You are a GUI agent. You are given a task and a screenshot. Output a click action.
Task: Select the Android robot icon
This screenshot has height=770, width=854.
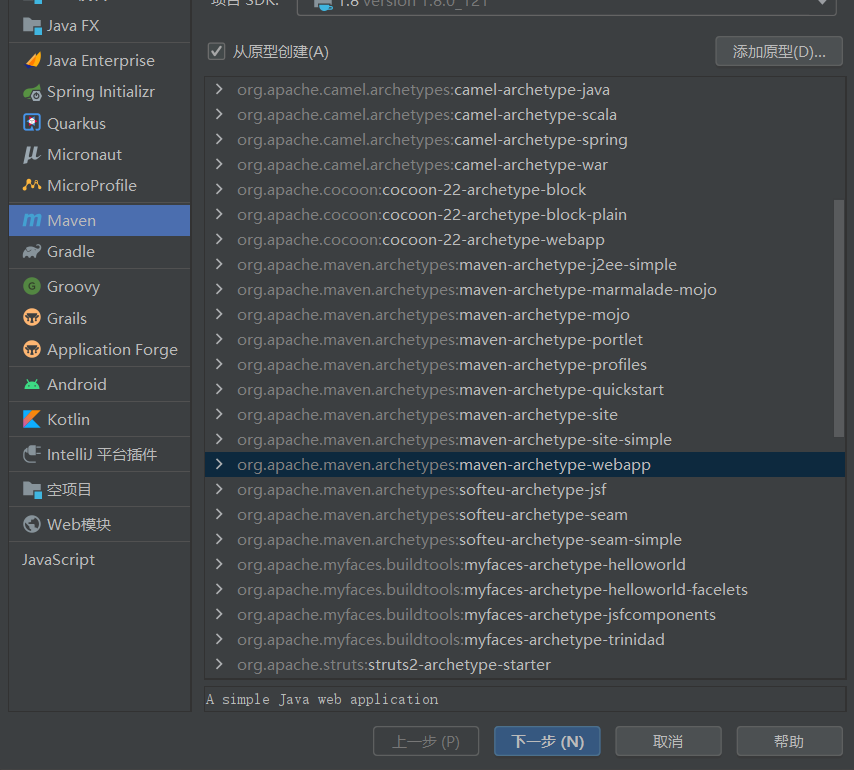32,384
